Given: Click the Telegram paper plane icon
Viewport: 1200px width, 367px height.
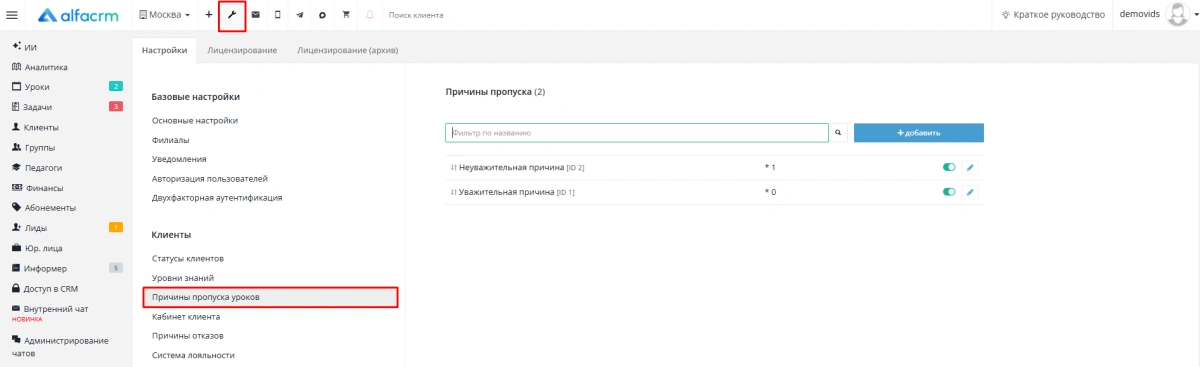Looking at the screenshot, I should (300, 15).
